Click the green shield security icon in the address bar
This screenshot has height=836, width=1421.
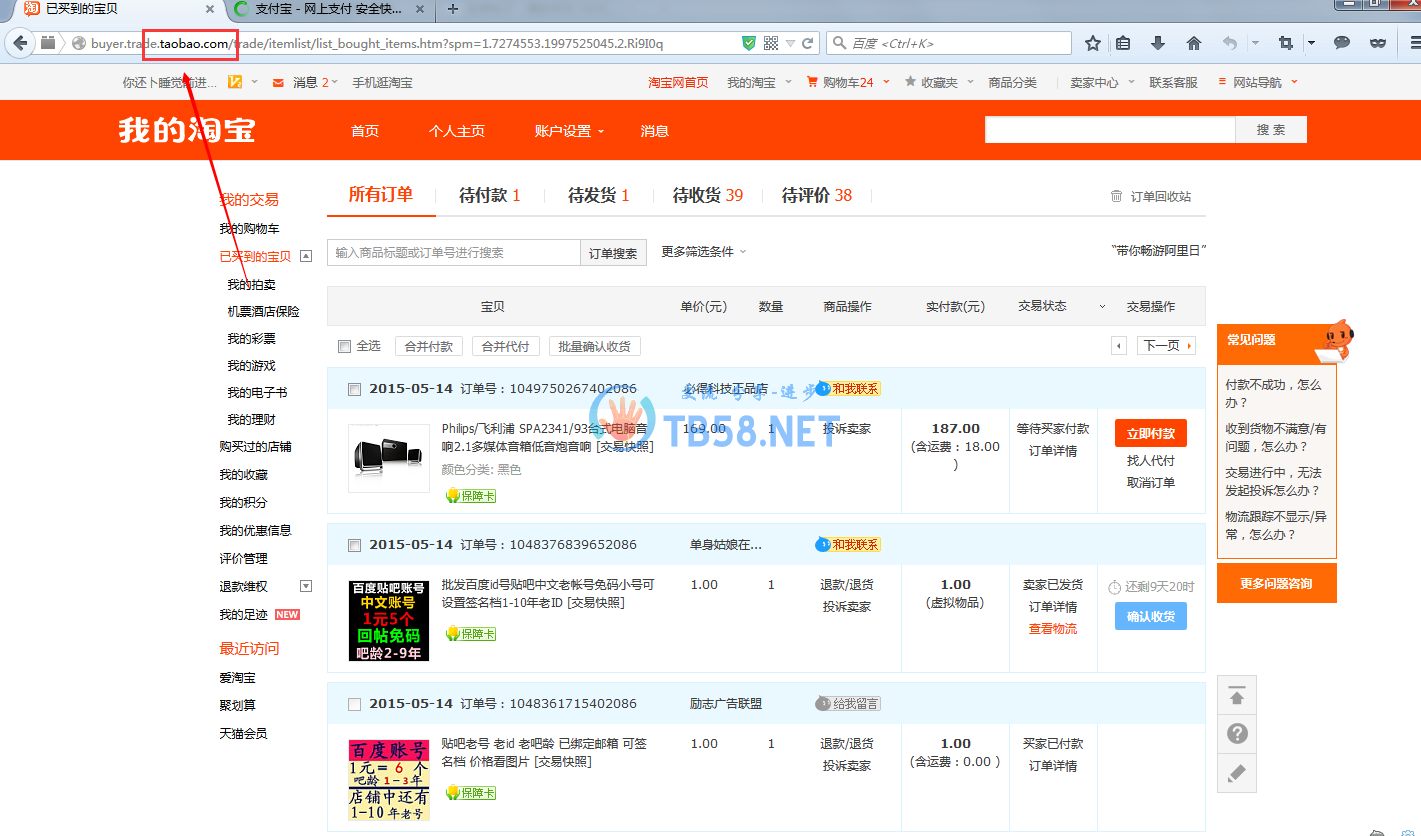click(x=749, y=43)
